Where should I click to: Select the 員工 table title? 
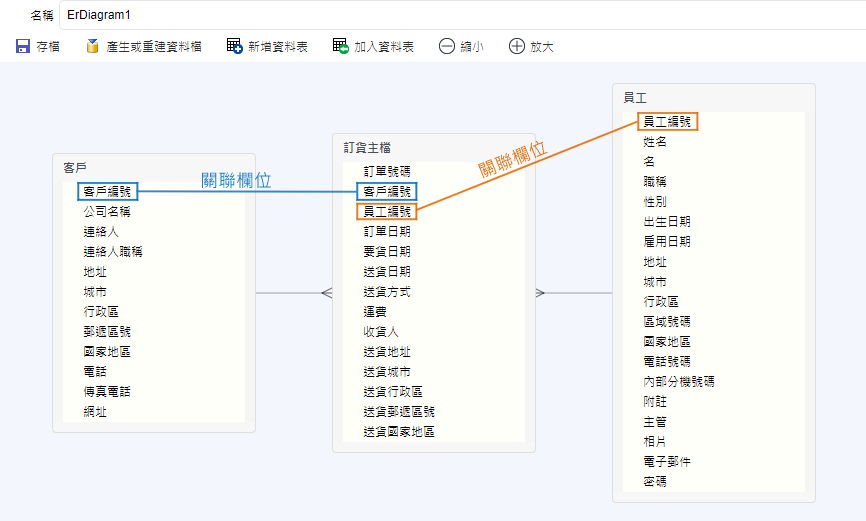pyautogui.click(x=635, y=98)
